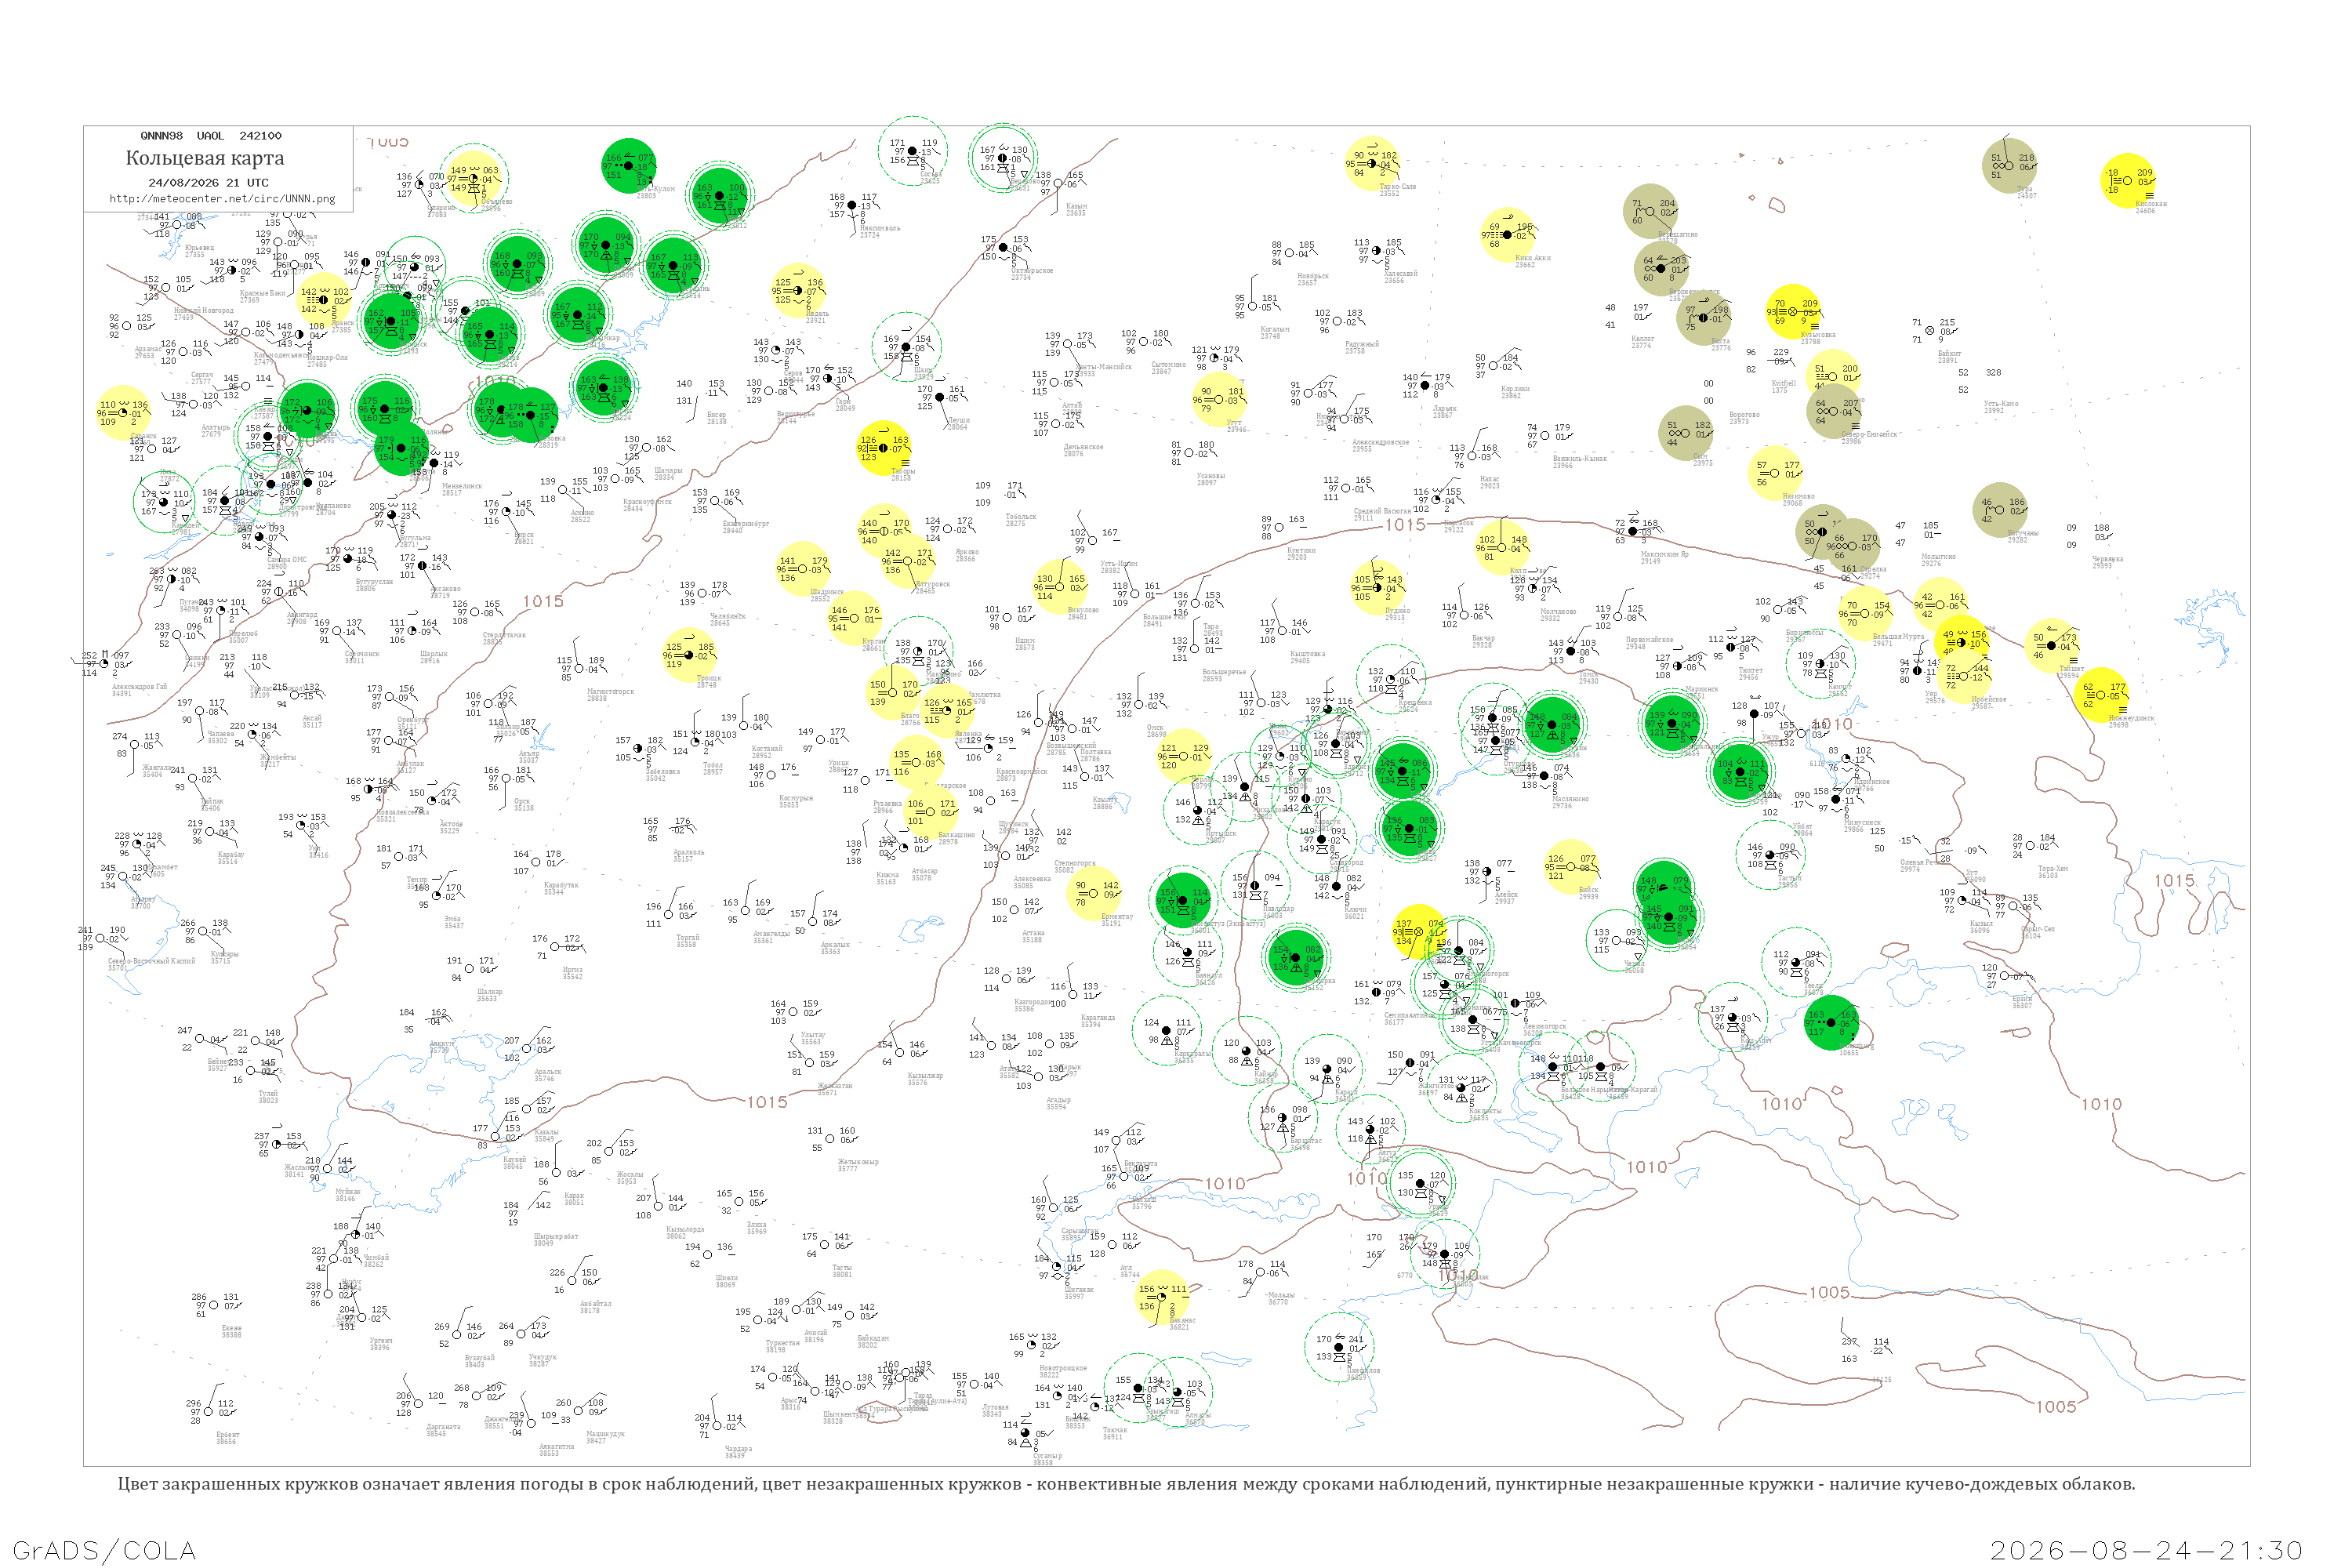2352x1568 pixels.
Task: Click the station label "Корлики 23862"
Action: click(1515, 392)
